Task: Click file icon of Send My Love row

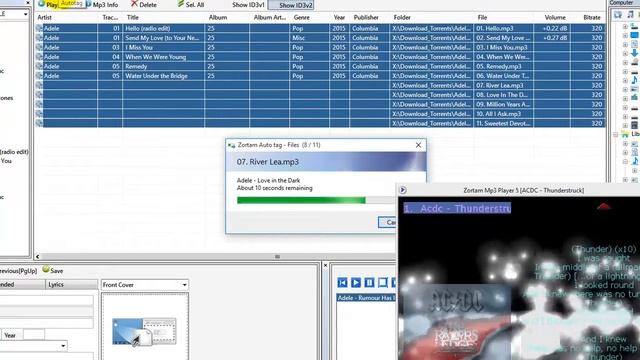Action: coord(39,38)
